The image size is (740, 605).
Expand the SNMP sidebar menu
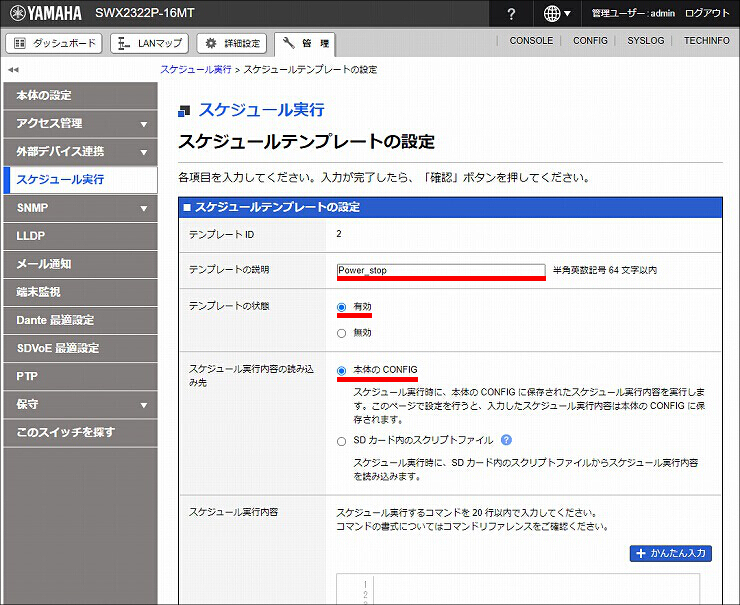click(80, 208)
